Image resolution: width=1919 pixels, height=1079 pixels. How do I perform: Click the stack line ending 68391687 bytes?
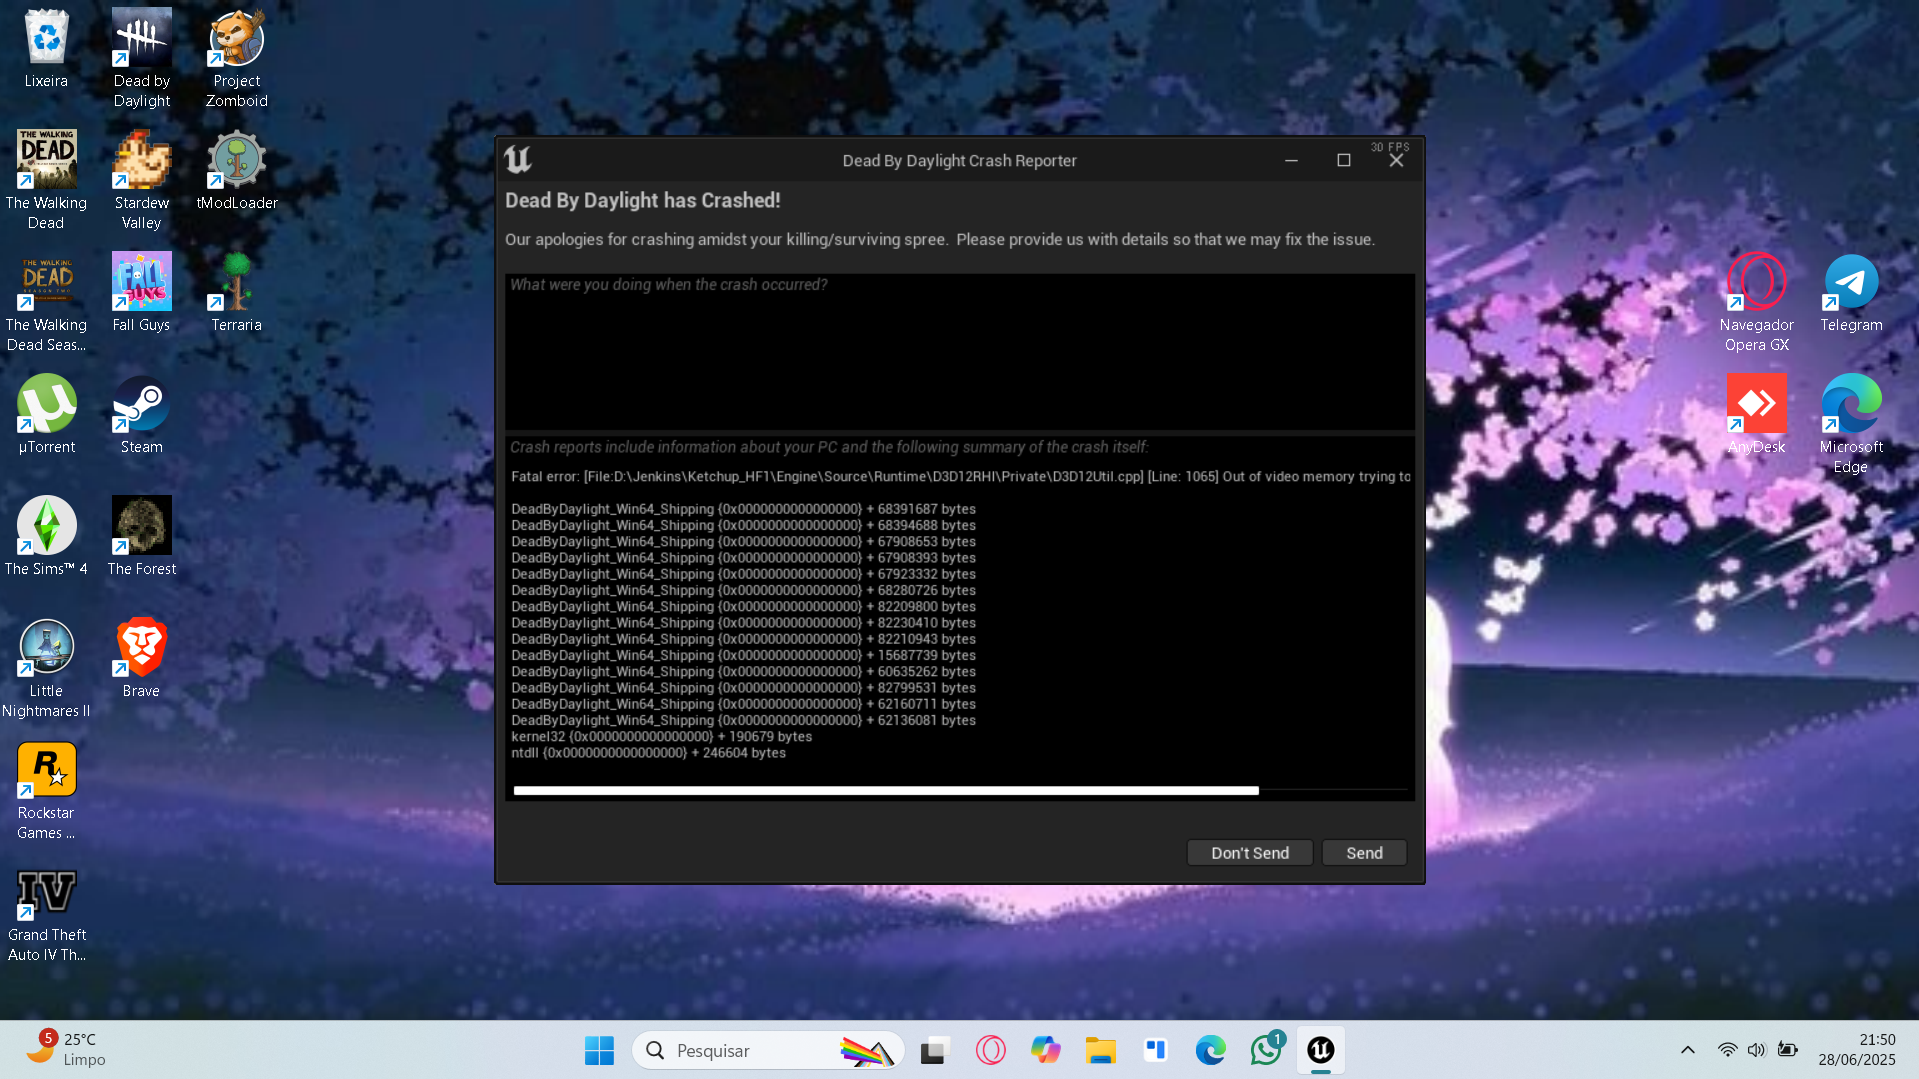(744, 509)
